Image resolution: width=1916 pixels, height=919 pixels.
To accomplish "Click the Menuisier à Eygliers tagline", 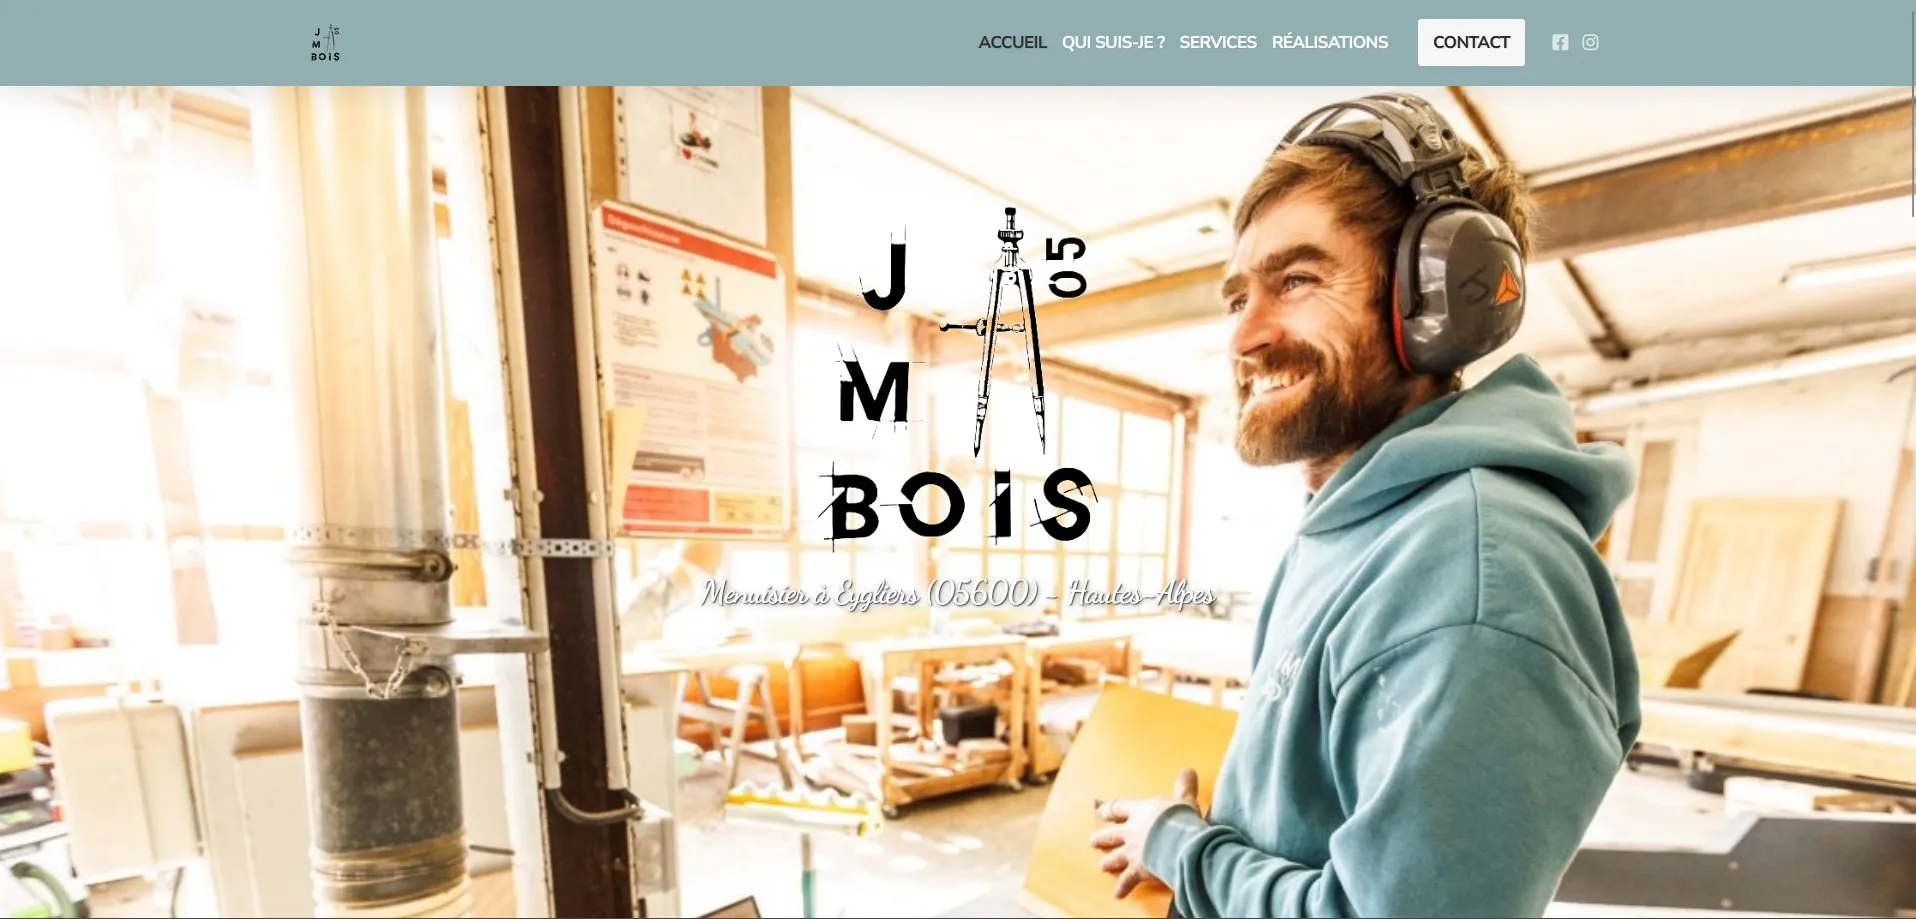I will [957, 594].
